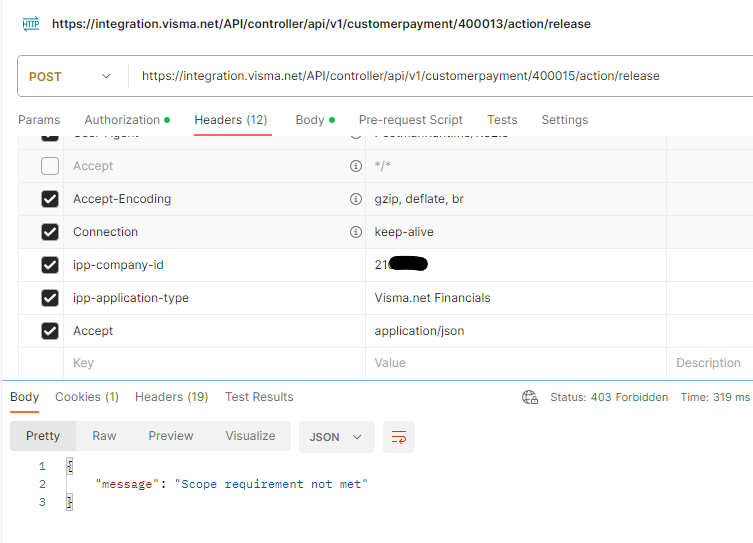Image resolution: width=753 pixels, height=543 pixels.
Task: Open the Pre-request Script tab
Action: tap(411, 120)
